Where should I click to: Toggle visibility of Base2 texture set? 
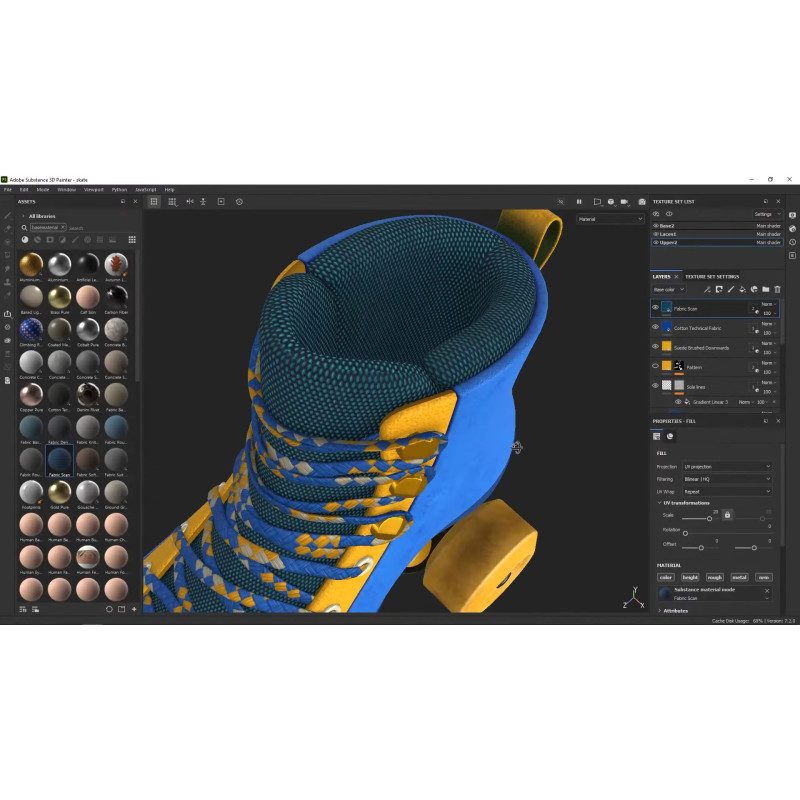pos(656,226)
